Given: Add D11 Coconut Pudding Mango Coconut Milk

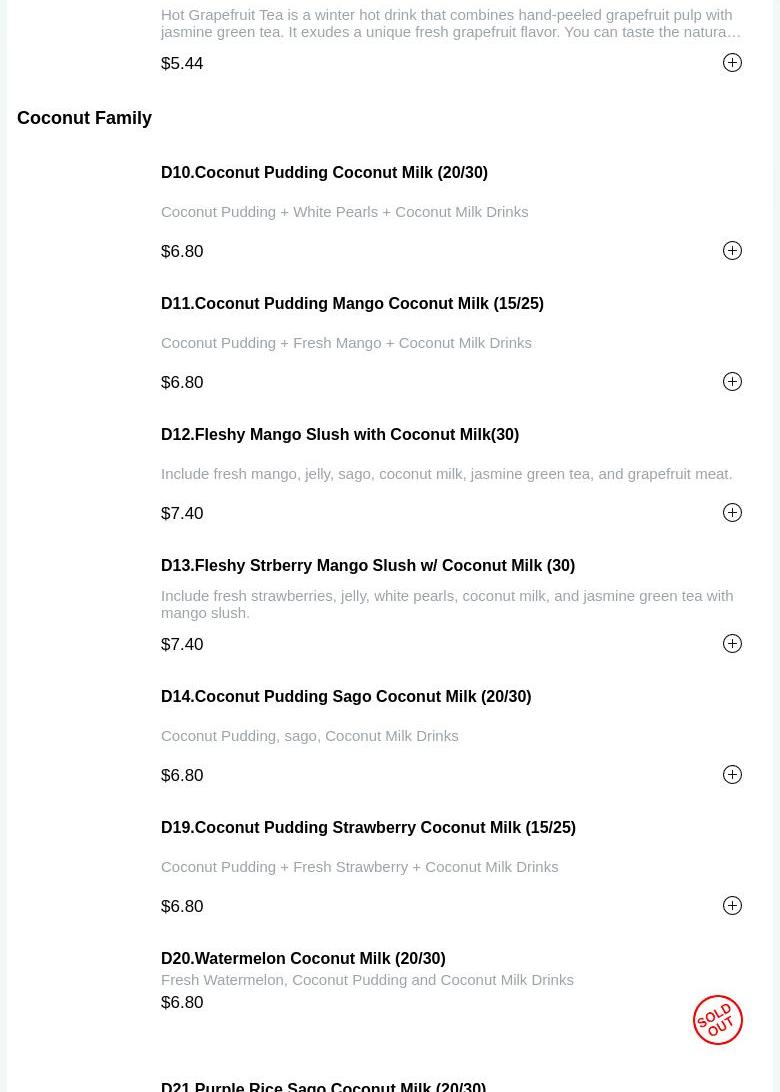Looking at the screenshot, I should [x=732, y=382].
